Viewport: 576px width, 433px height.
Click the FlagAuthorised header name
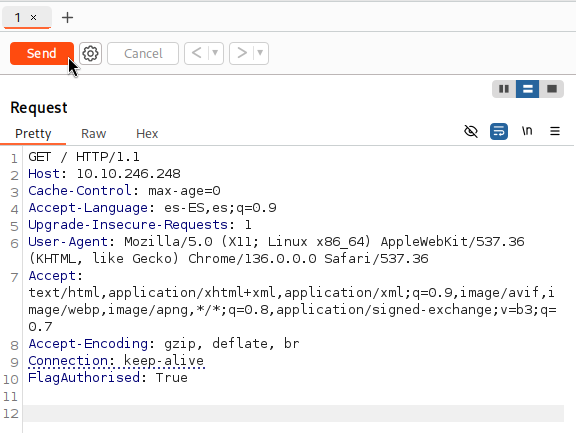pos(84,378)
